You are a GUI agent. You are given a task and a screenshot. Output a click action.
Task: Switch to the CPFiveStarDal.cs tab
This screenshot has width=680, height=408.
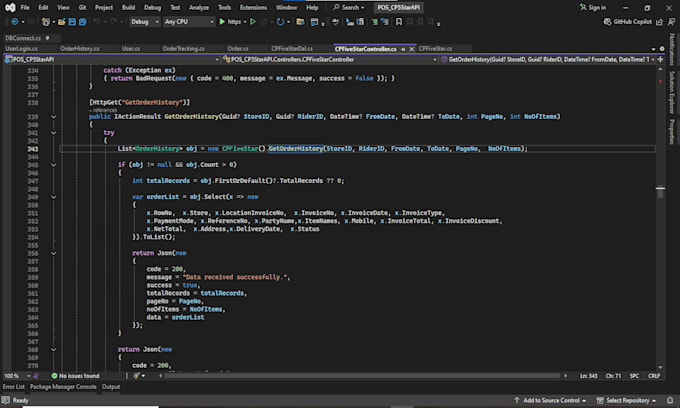pos(292,49)
